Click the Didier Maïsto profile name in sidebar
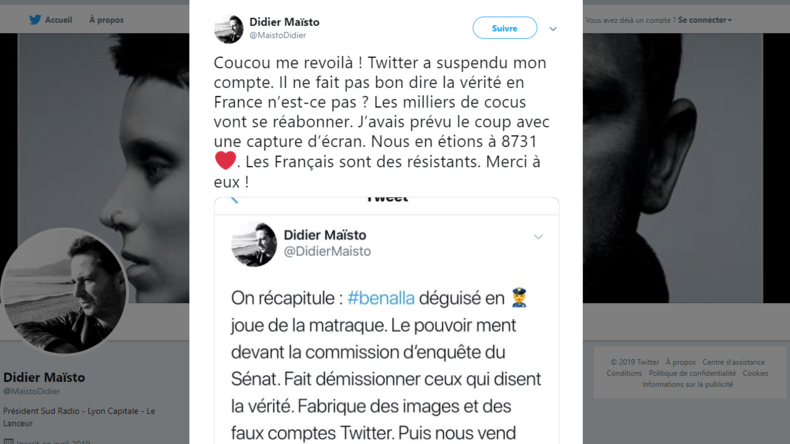Viewport: 790px width, 444px height. (x=44, y=377)
